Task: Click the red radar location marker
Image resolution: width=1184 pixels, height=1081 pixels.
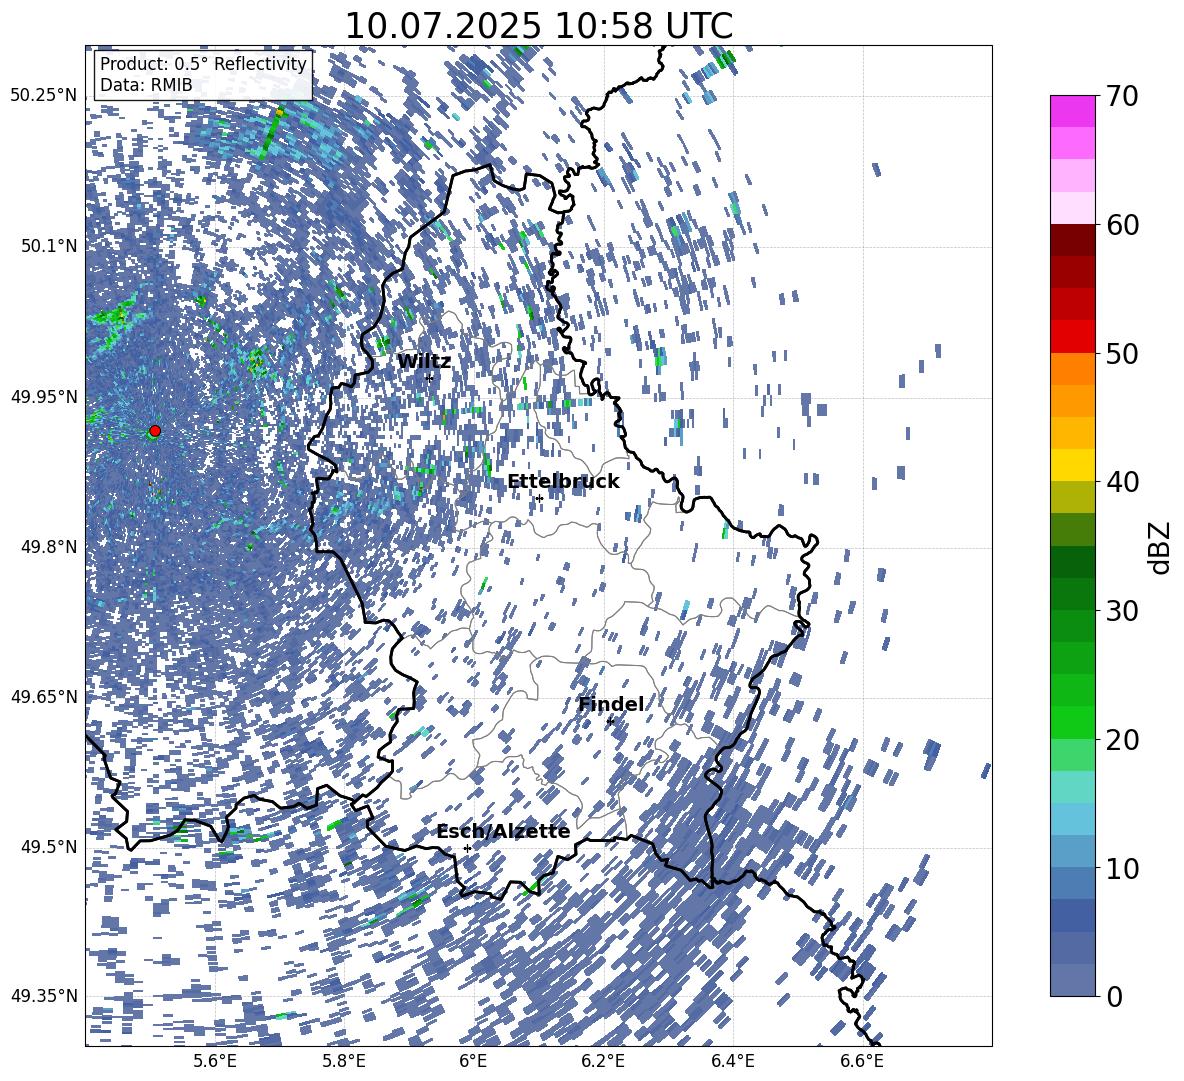Action: pyautogui.click(x=155, y=431)
